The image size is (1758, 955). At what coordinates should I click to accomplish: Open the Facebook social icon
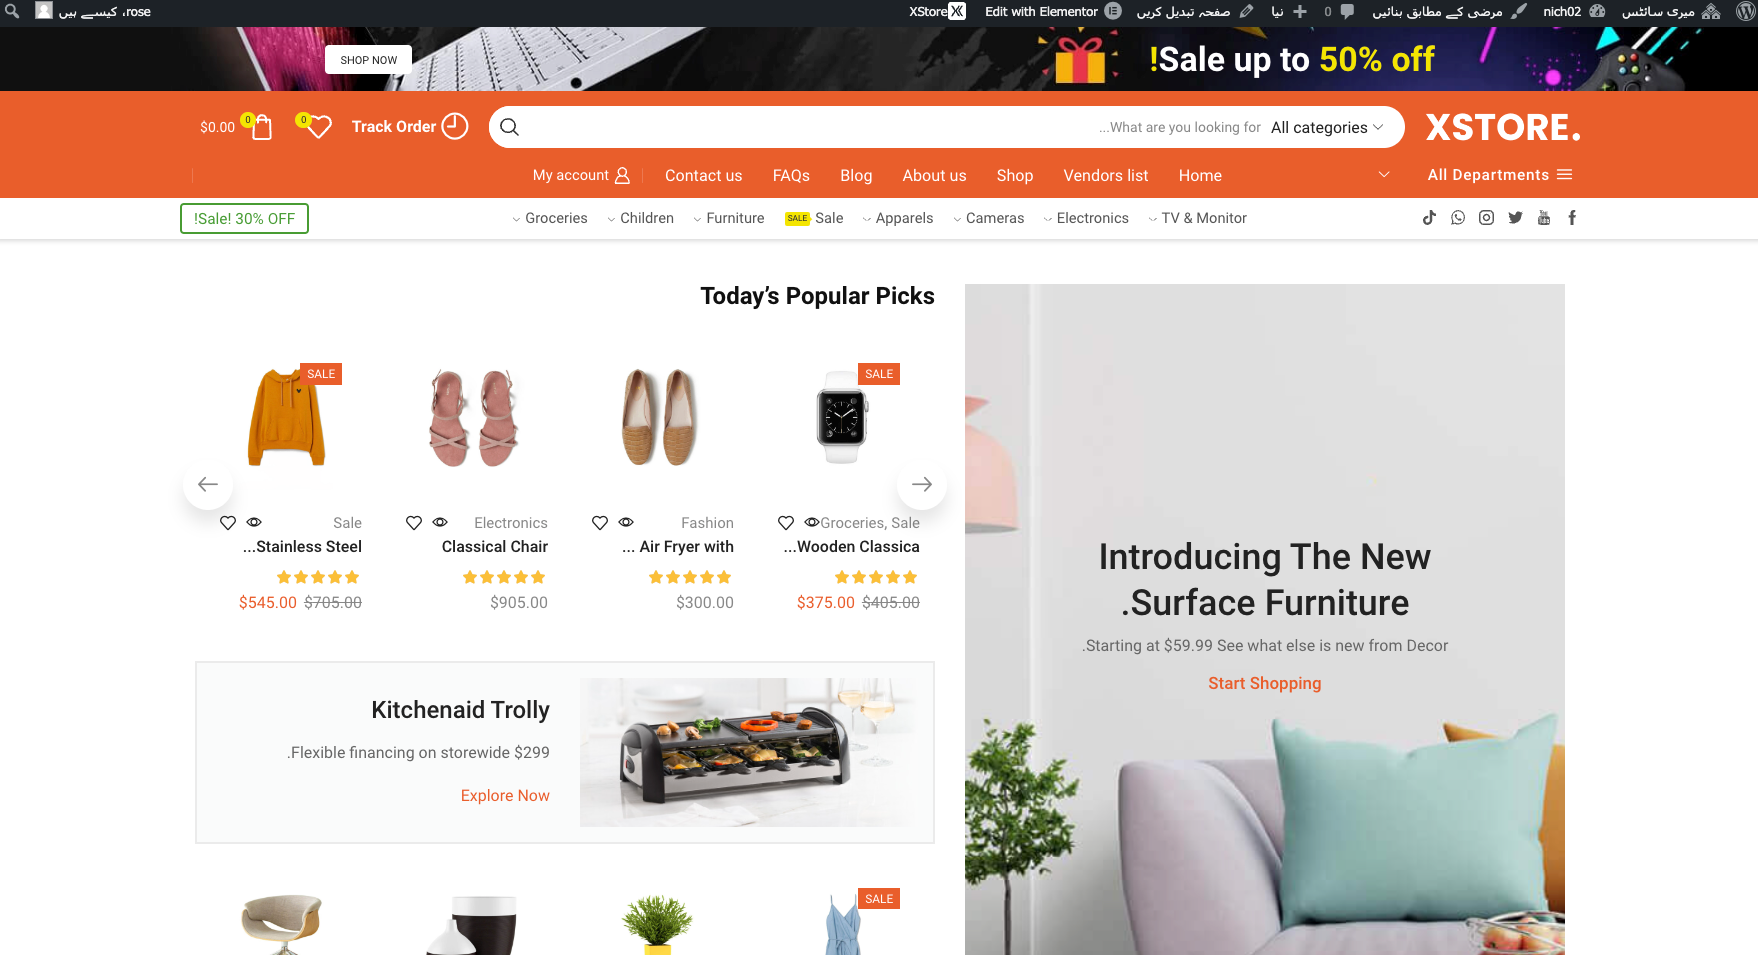[1572, 218]
